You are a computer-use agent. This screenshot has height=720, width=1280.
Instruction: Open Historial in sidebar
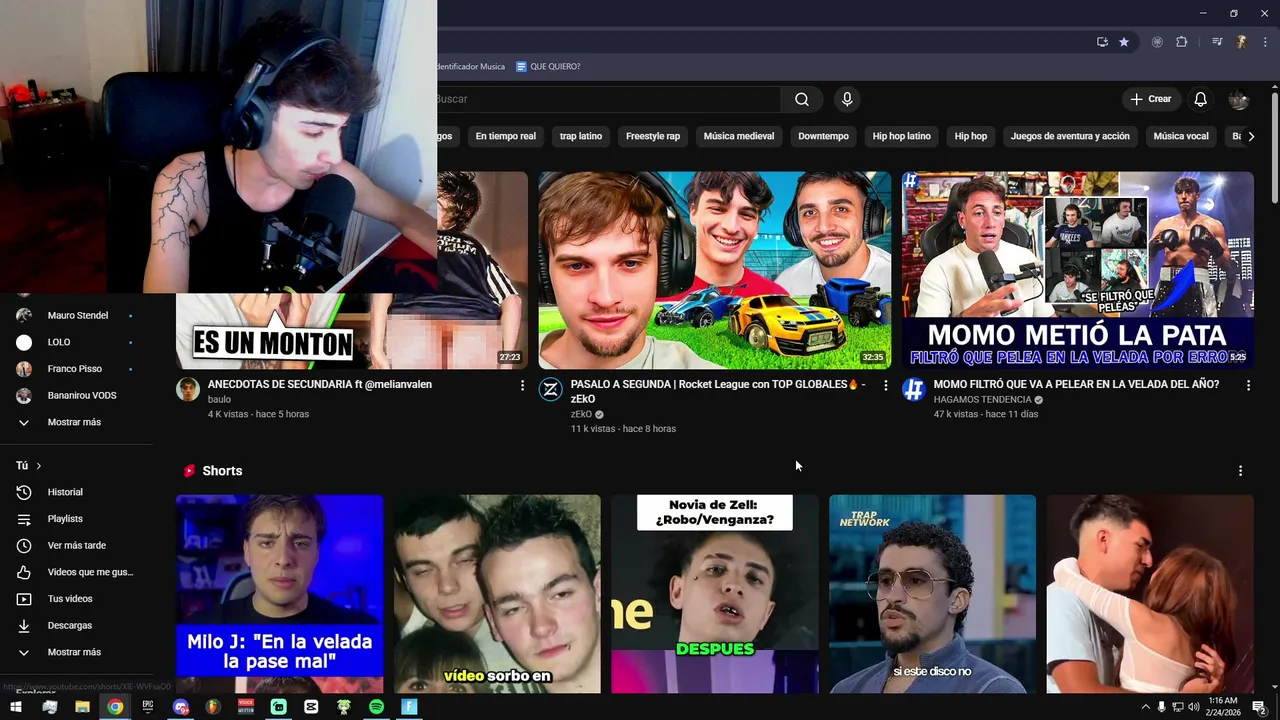76,492
